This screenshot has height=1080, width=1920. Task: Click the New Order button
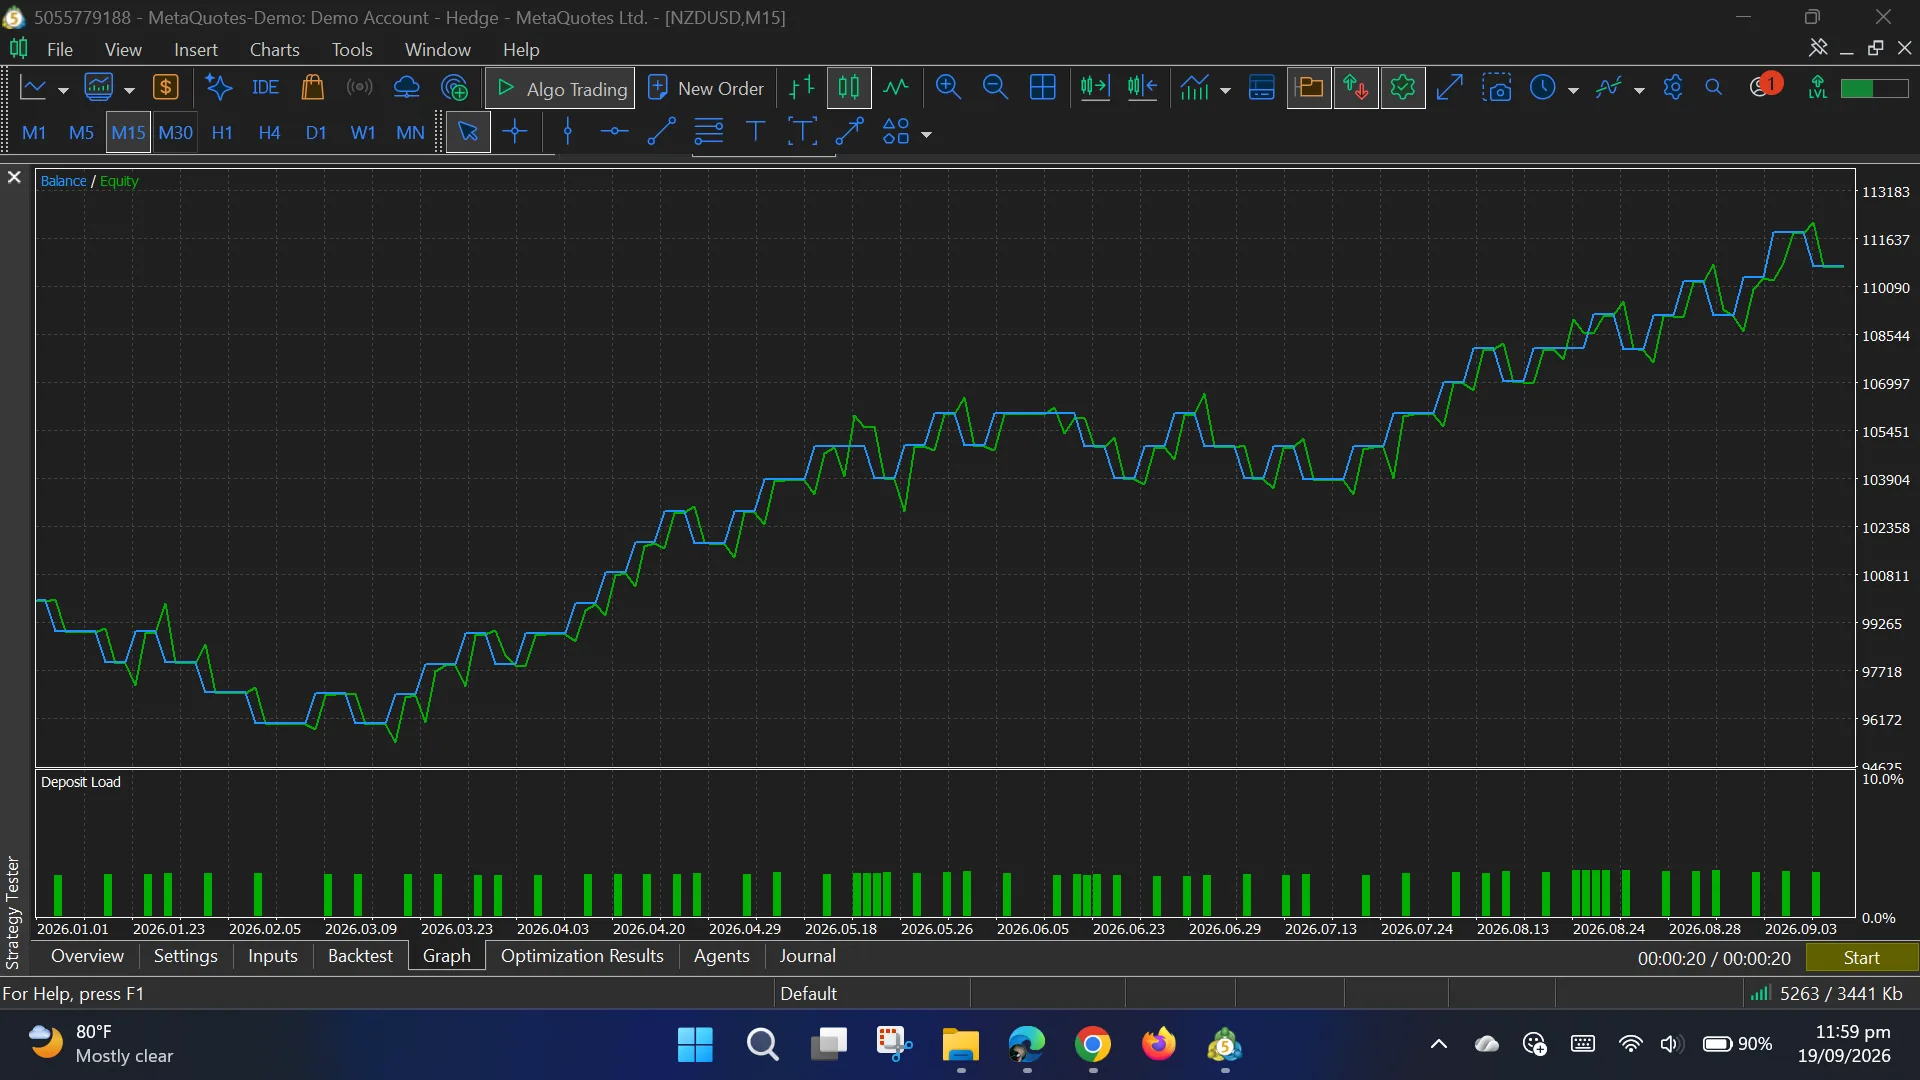[706, 88]
